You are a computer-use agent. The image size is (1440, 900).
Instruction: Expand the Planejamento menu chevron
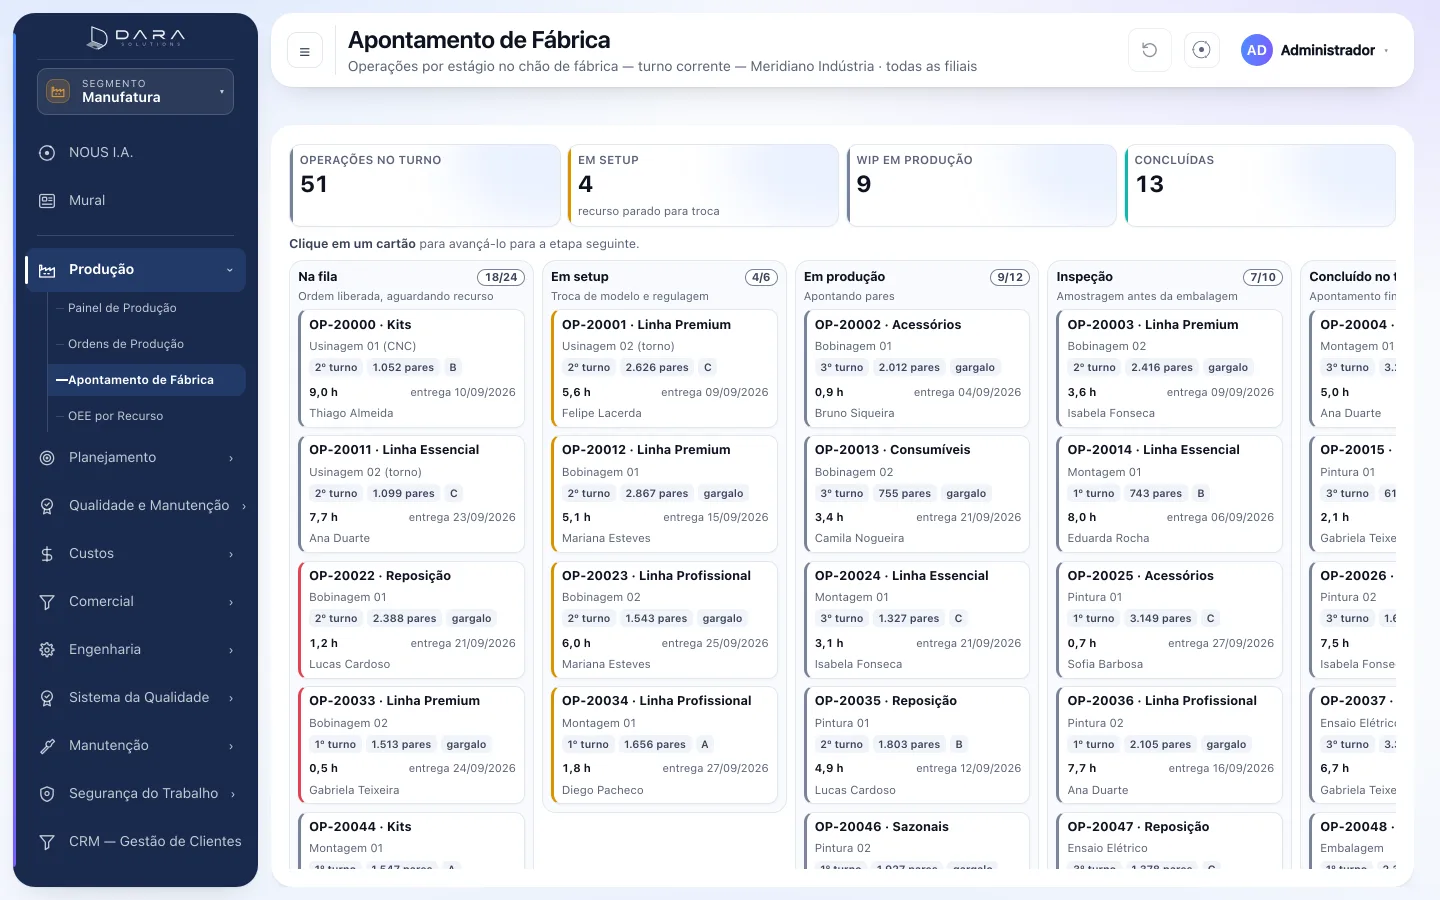coord(231,458)
